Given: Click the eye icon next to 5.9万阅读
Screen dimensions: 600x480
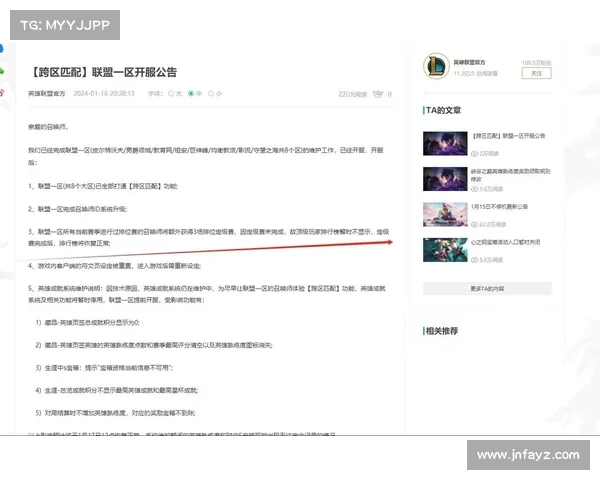Looking at the screenshot, I should coord(474,260).
